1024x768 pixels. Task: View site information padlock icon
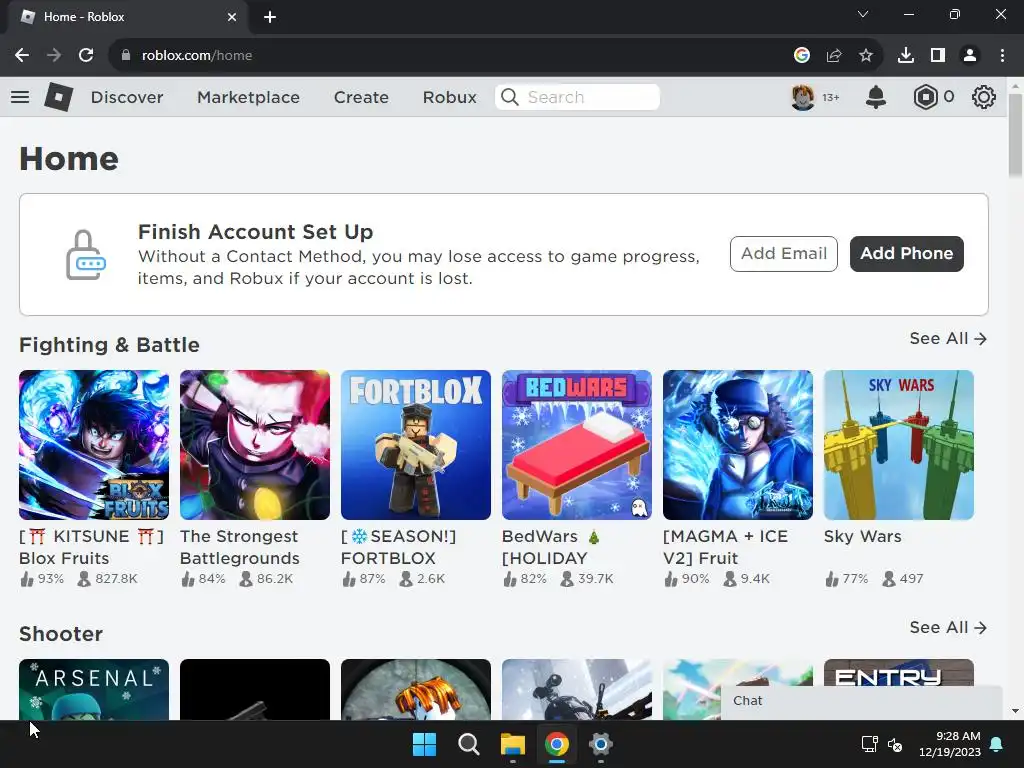pyautogui.click(x=126, y=56)
